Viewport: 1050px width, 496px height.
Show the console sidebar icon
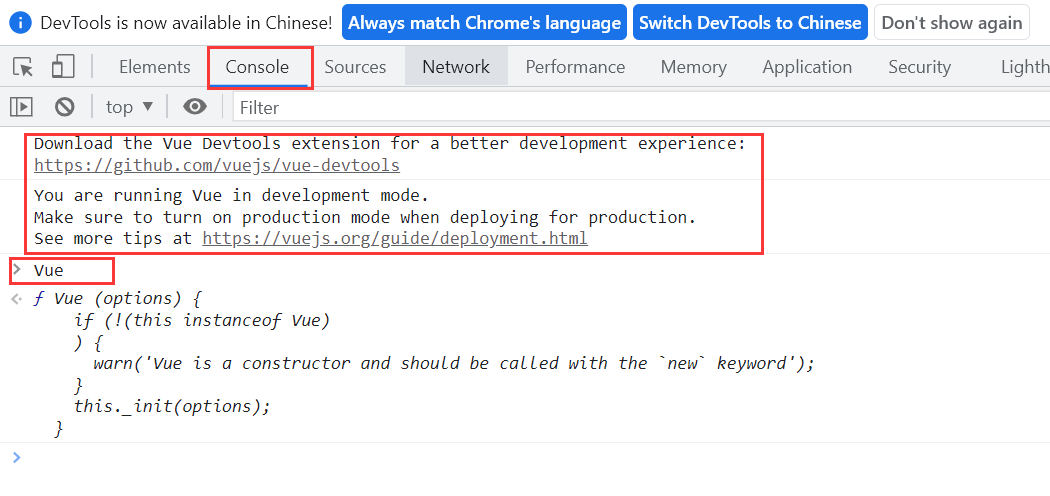[21, 107]
